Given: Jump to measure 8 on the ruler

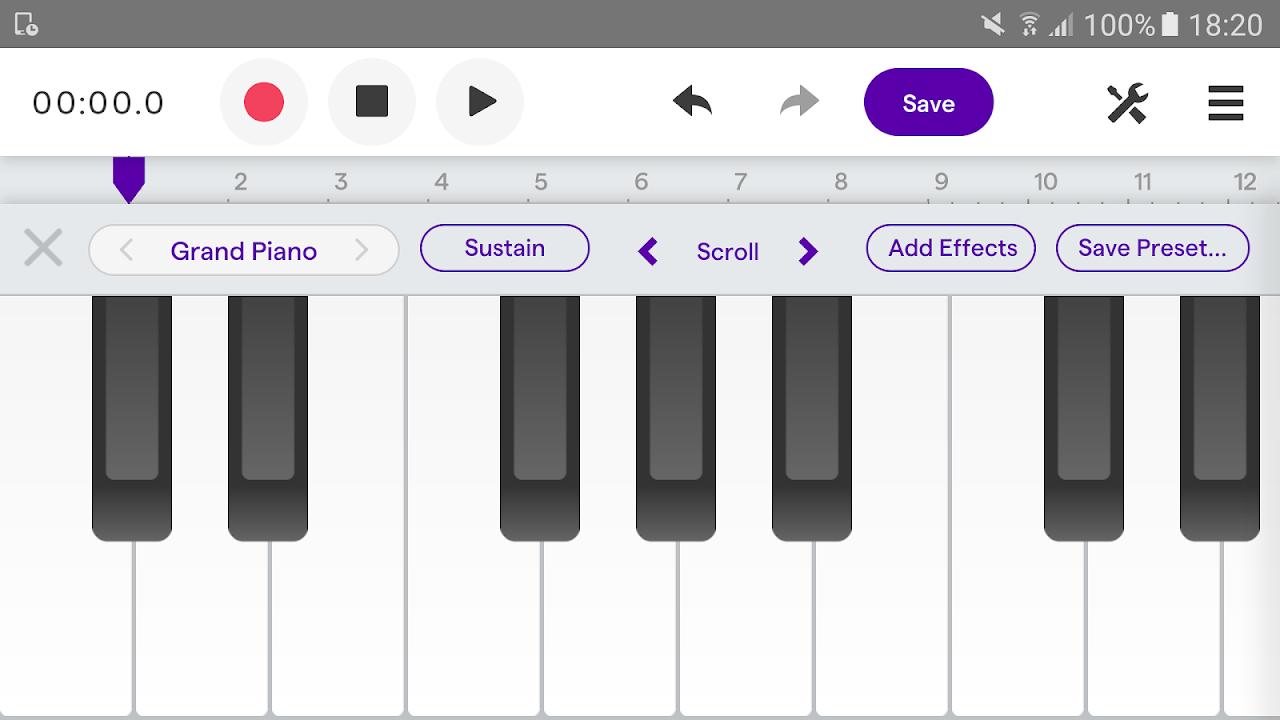Looking at the screenshot, I should (x=841, y=182).
